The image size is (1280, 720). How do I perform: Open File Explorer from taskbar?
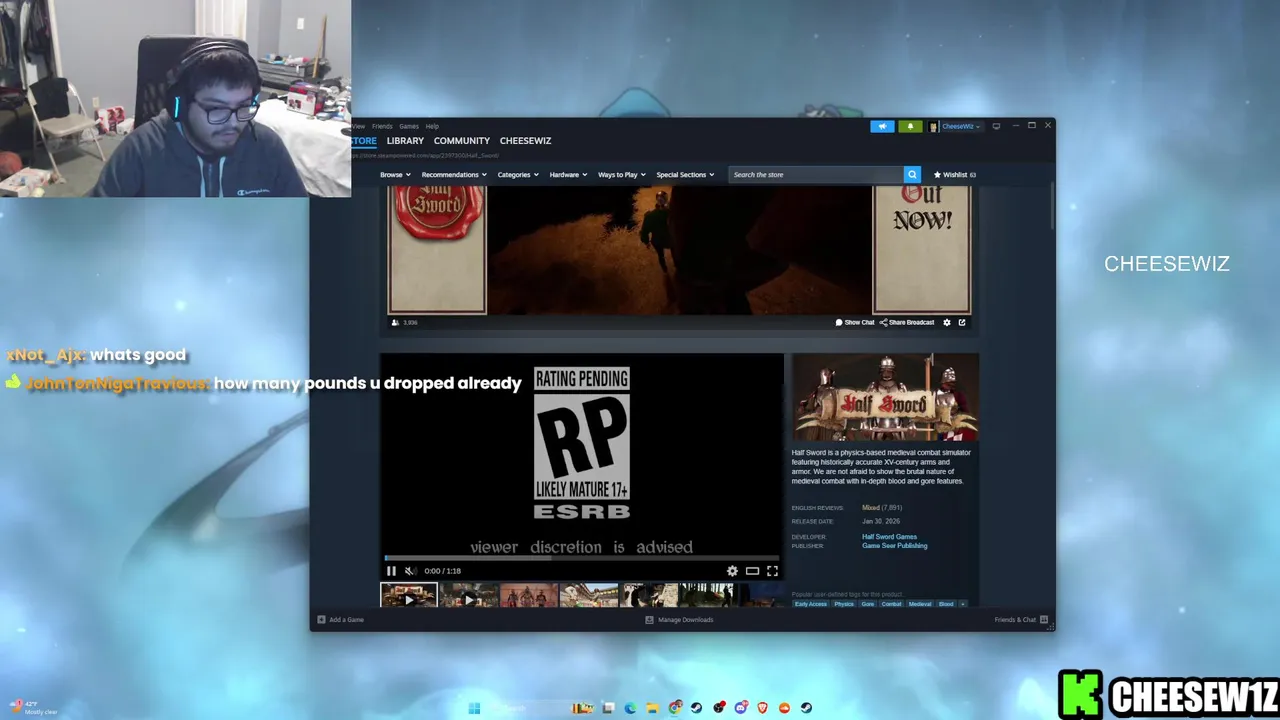click(x=652, y=708)
